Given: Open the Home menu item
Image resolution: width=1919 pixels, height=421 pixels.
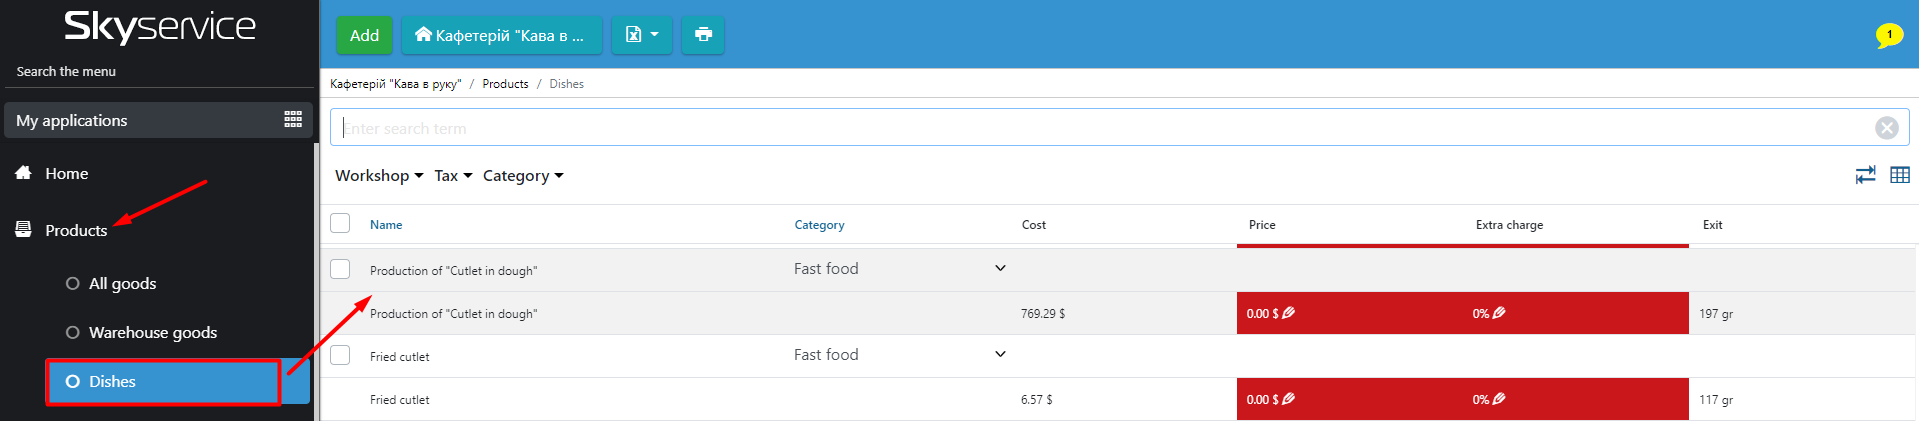Looking at the screenshot, I should [66, 174].
